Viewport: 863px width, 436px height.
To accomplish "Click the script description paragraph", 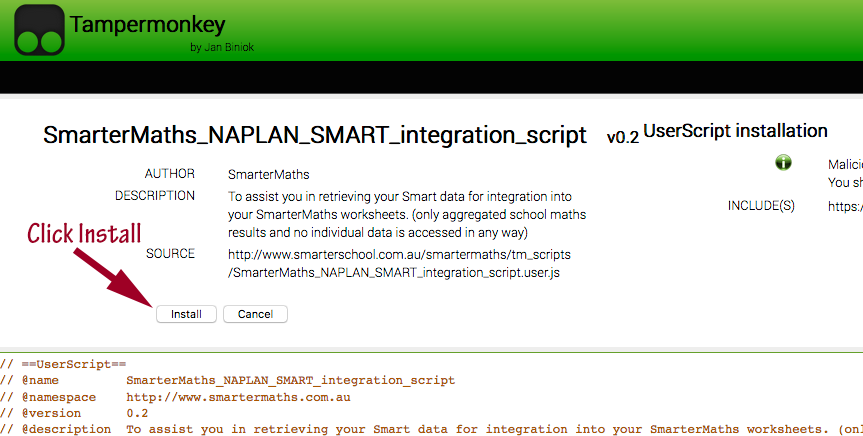I will (406, 214).
